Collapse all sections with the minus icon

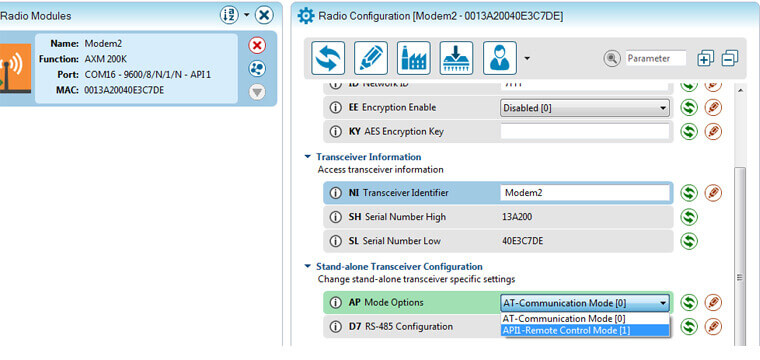[x=730, y=59]
